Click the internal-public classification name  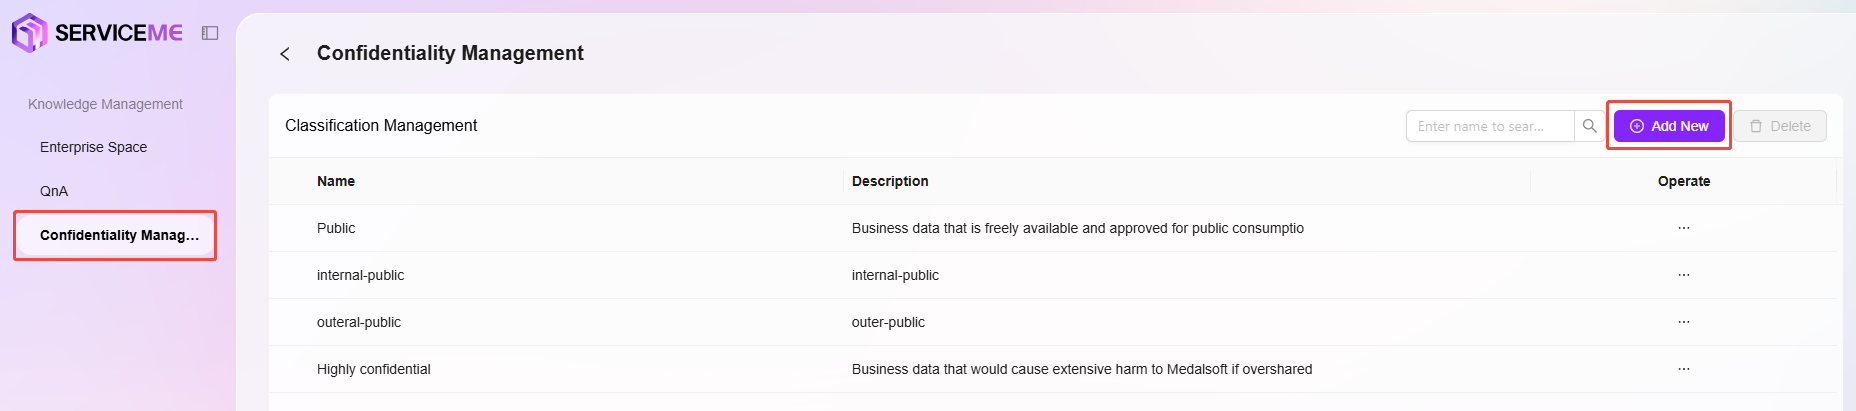click(360, 275)
